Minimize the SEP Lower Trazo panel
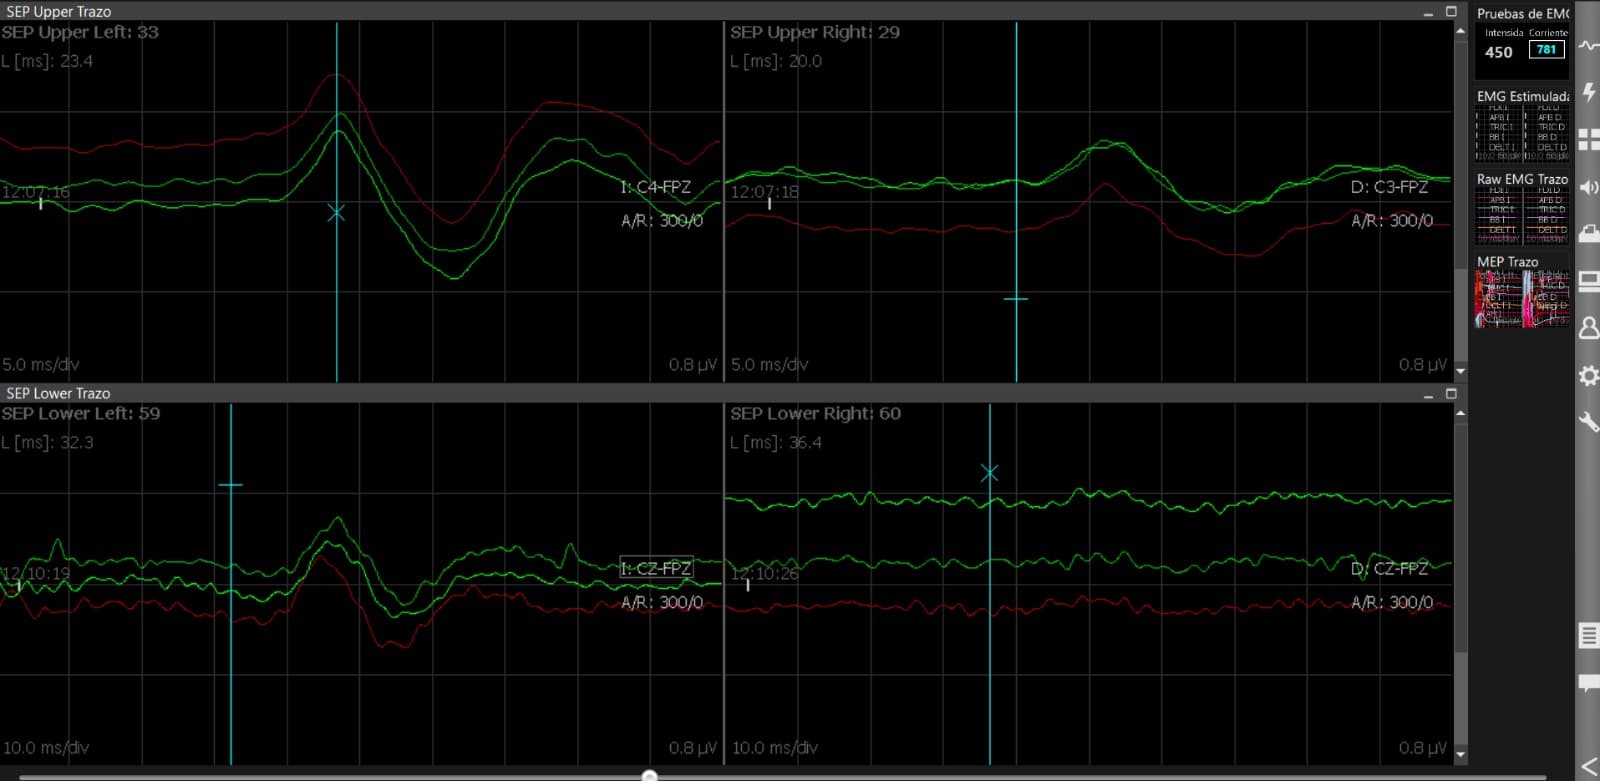 coord(1428,394)
